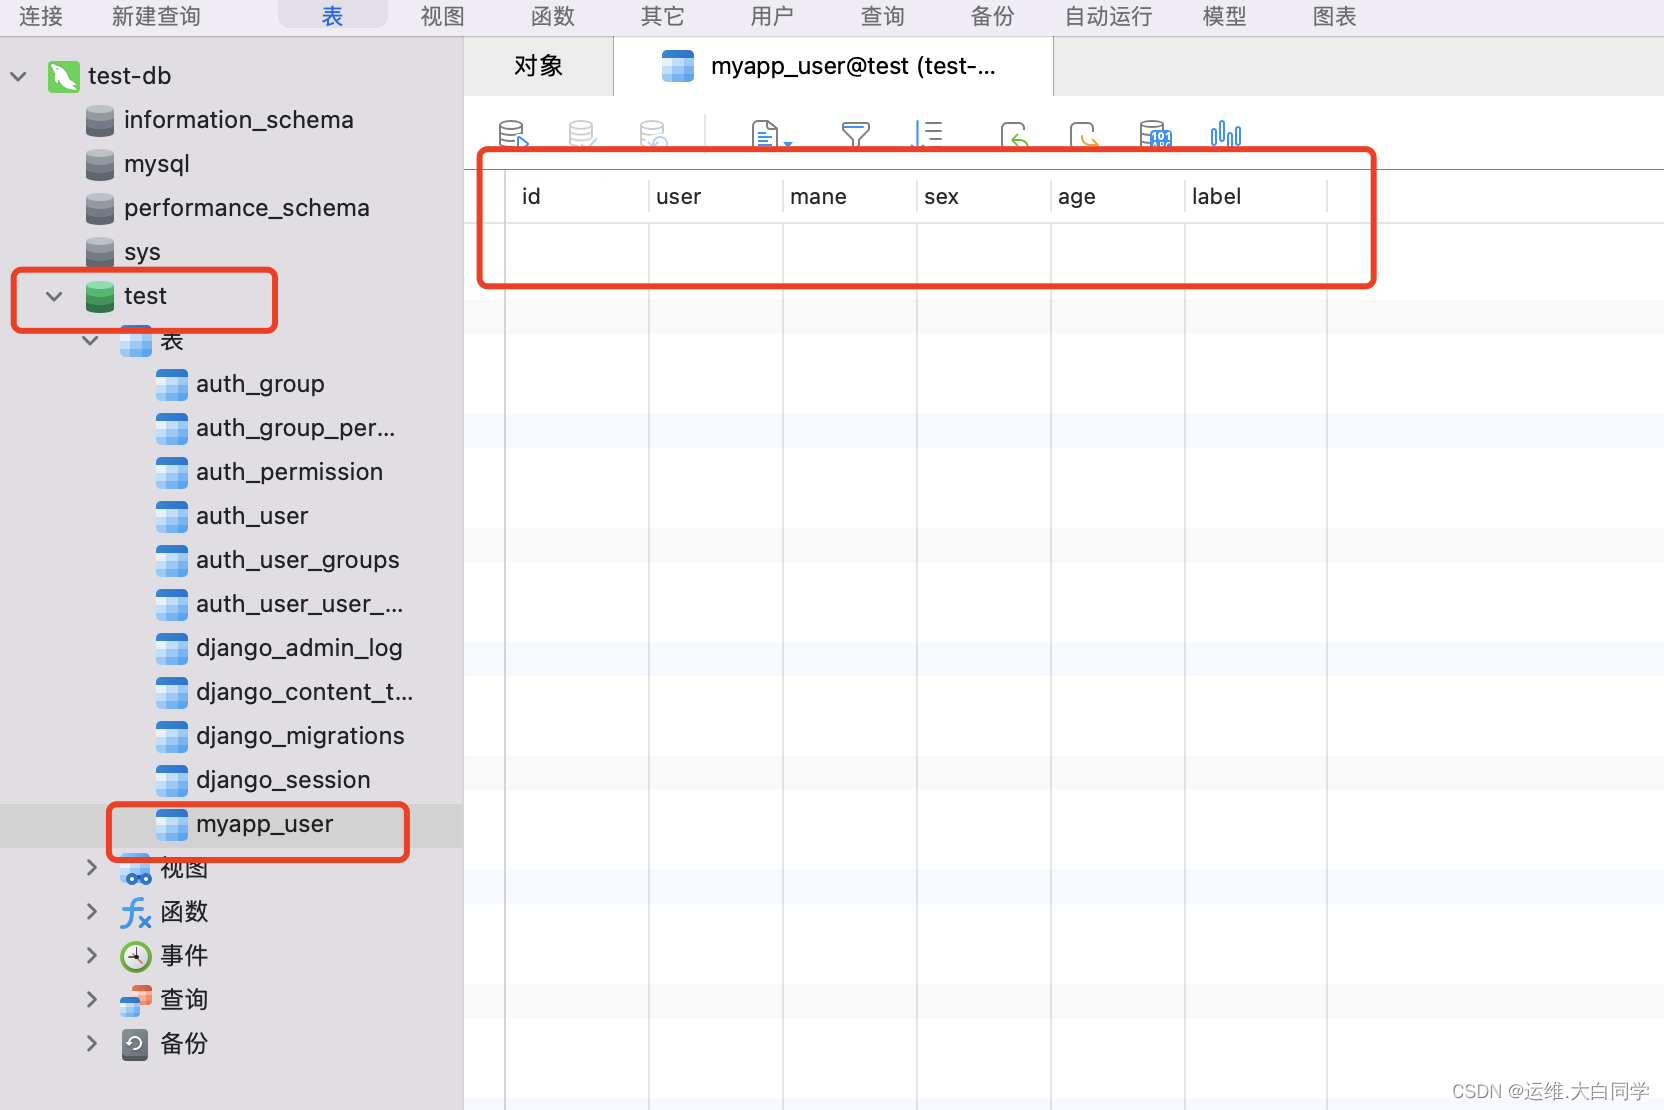
Task: Click the Begin Transaction database icon
Action: click(513, 134)
